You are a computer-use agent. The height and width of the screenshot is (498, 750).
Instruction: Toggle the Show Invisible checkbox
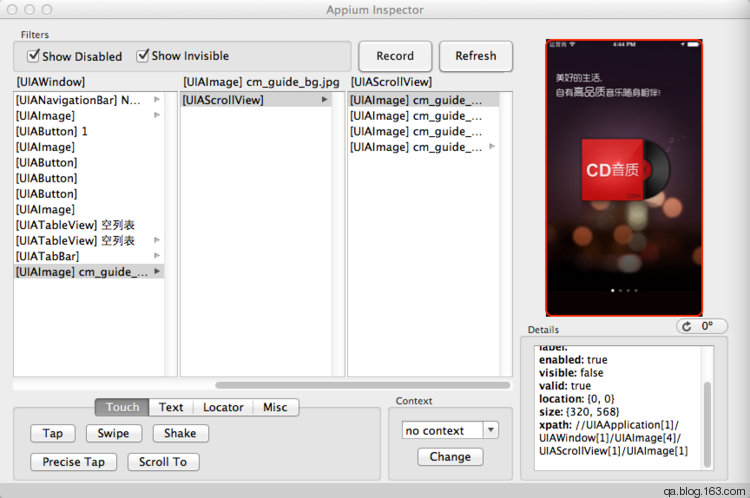[143, 55]
